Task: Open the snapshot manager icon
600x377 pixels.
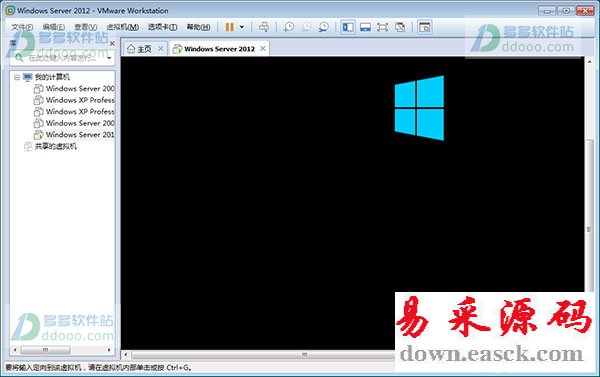Action: tap(324, 27)
